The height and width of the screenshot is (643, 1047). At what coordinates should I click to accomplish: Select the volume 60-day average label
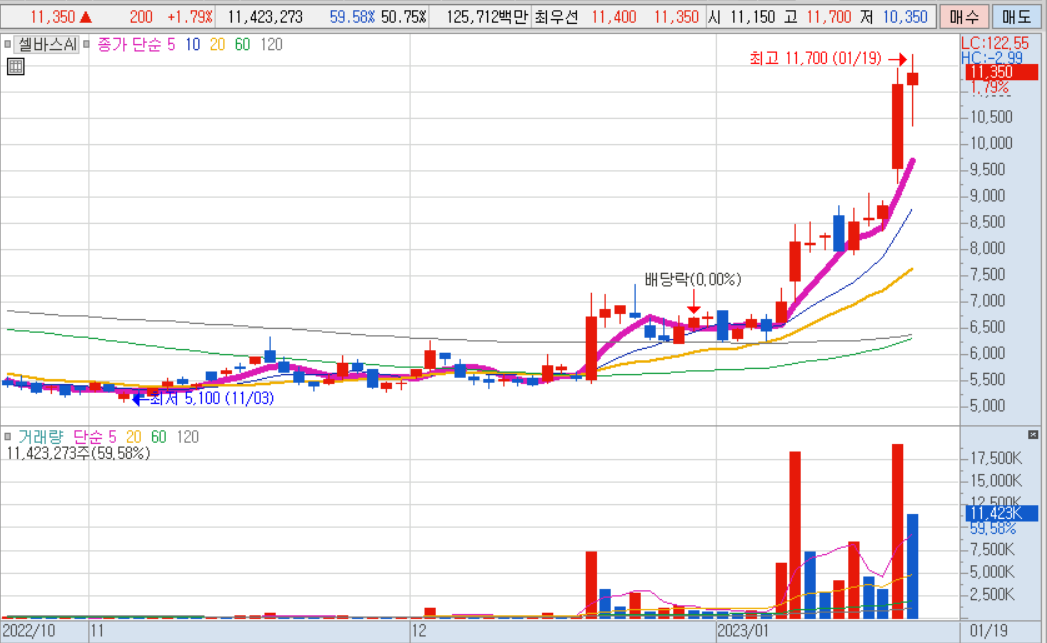[x=158, y=437]
